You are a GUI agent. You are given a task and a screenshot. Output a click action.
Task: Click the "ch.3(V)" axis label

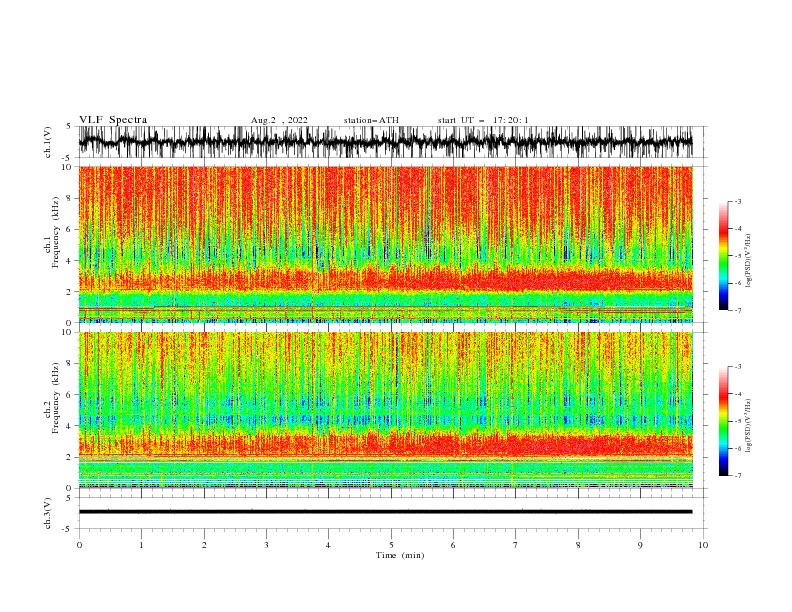[48, 513]
